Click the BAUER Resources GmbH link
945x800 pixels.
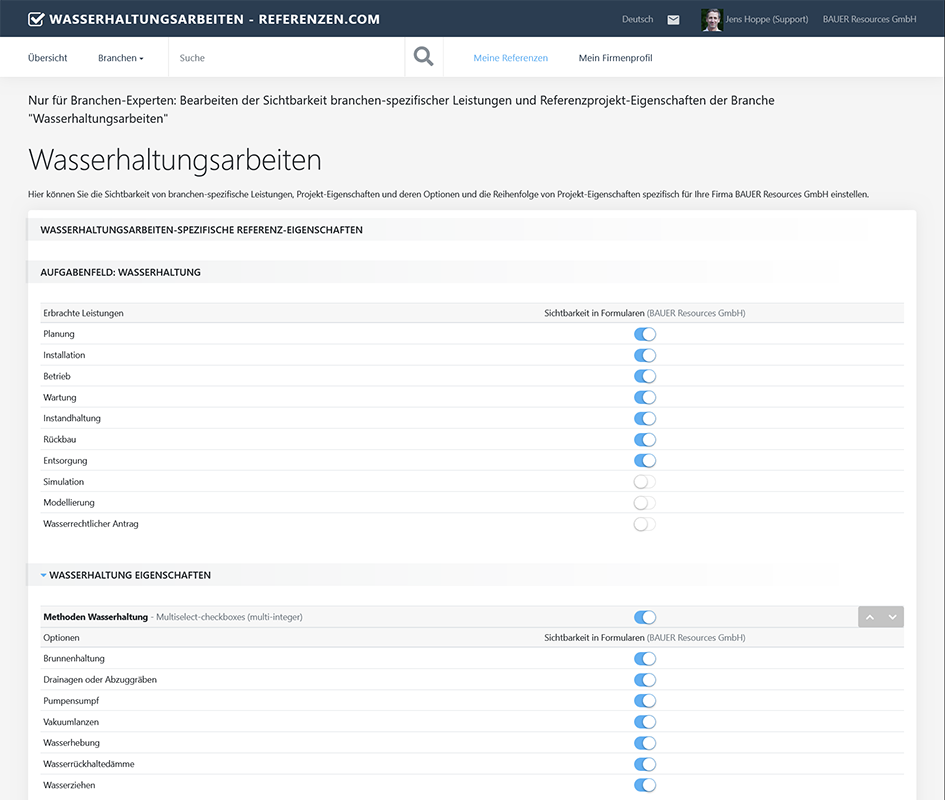click(x=869, y=19)
